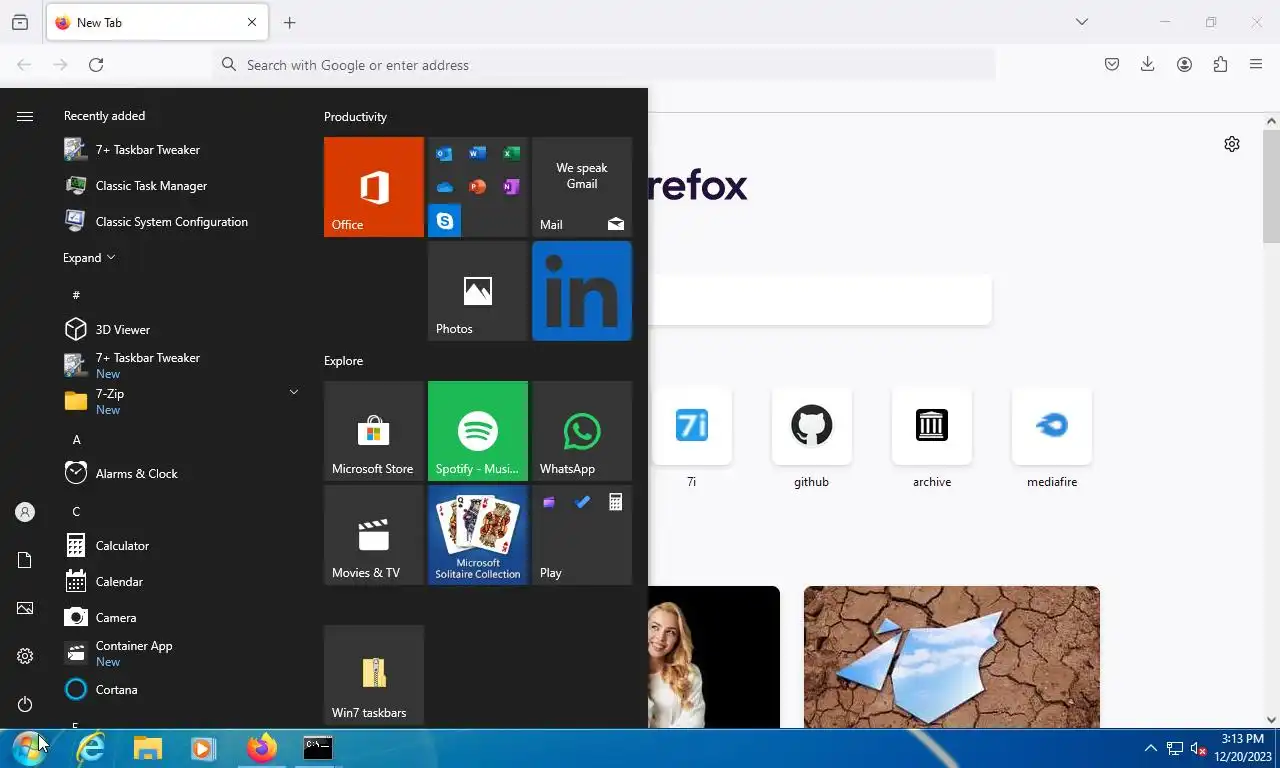Open Firefox extensions menu
The height and width of the screenshot is (768, 1280).
click(1220, 64)
